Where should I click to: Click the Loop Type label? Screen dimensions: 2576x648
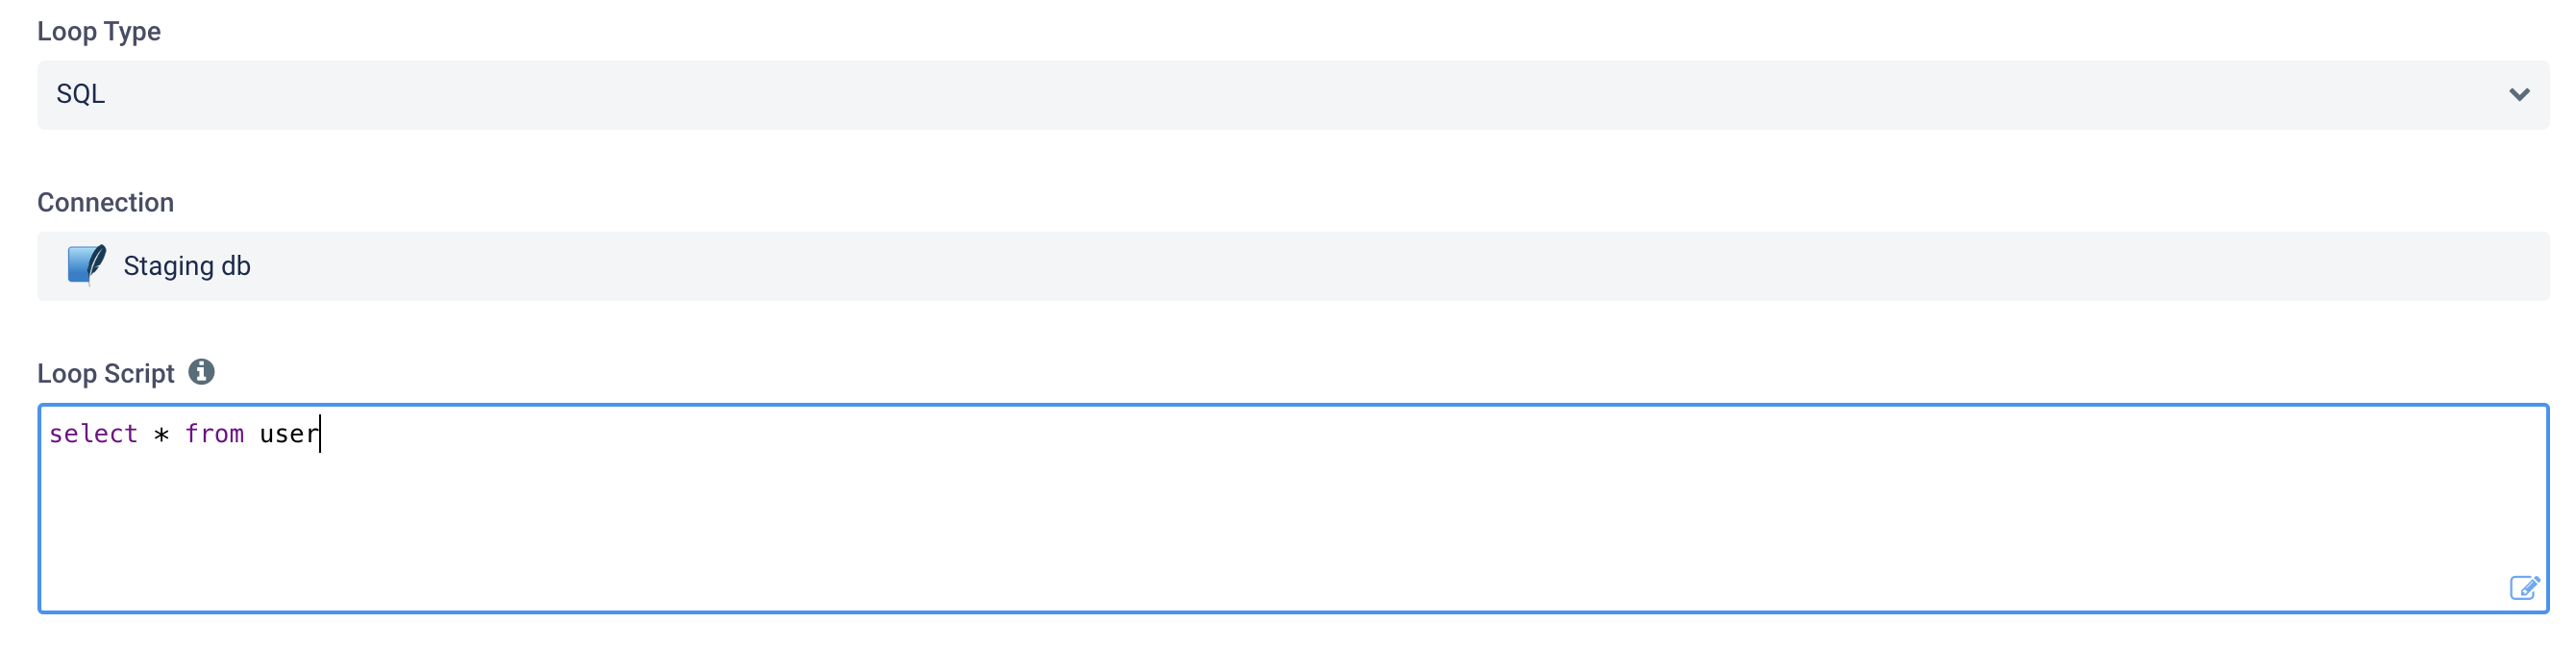click(x=99, y=31)
